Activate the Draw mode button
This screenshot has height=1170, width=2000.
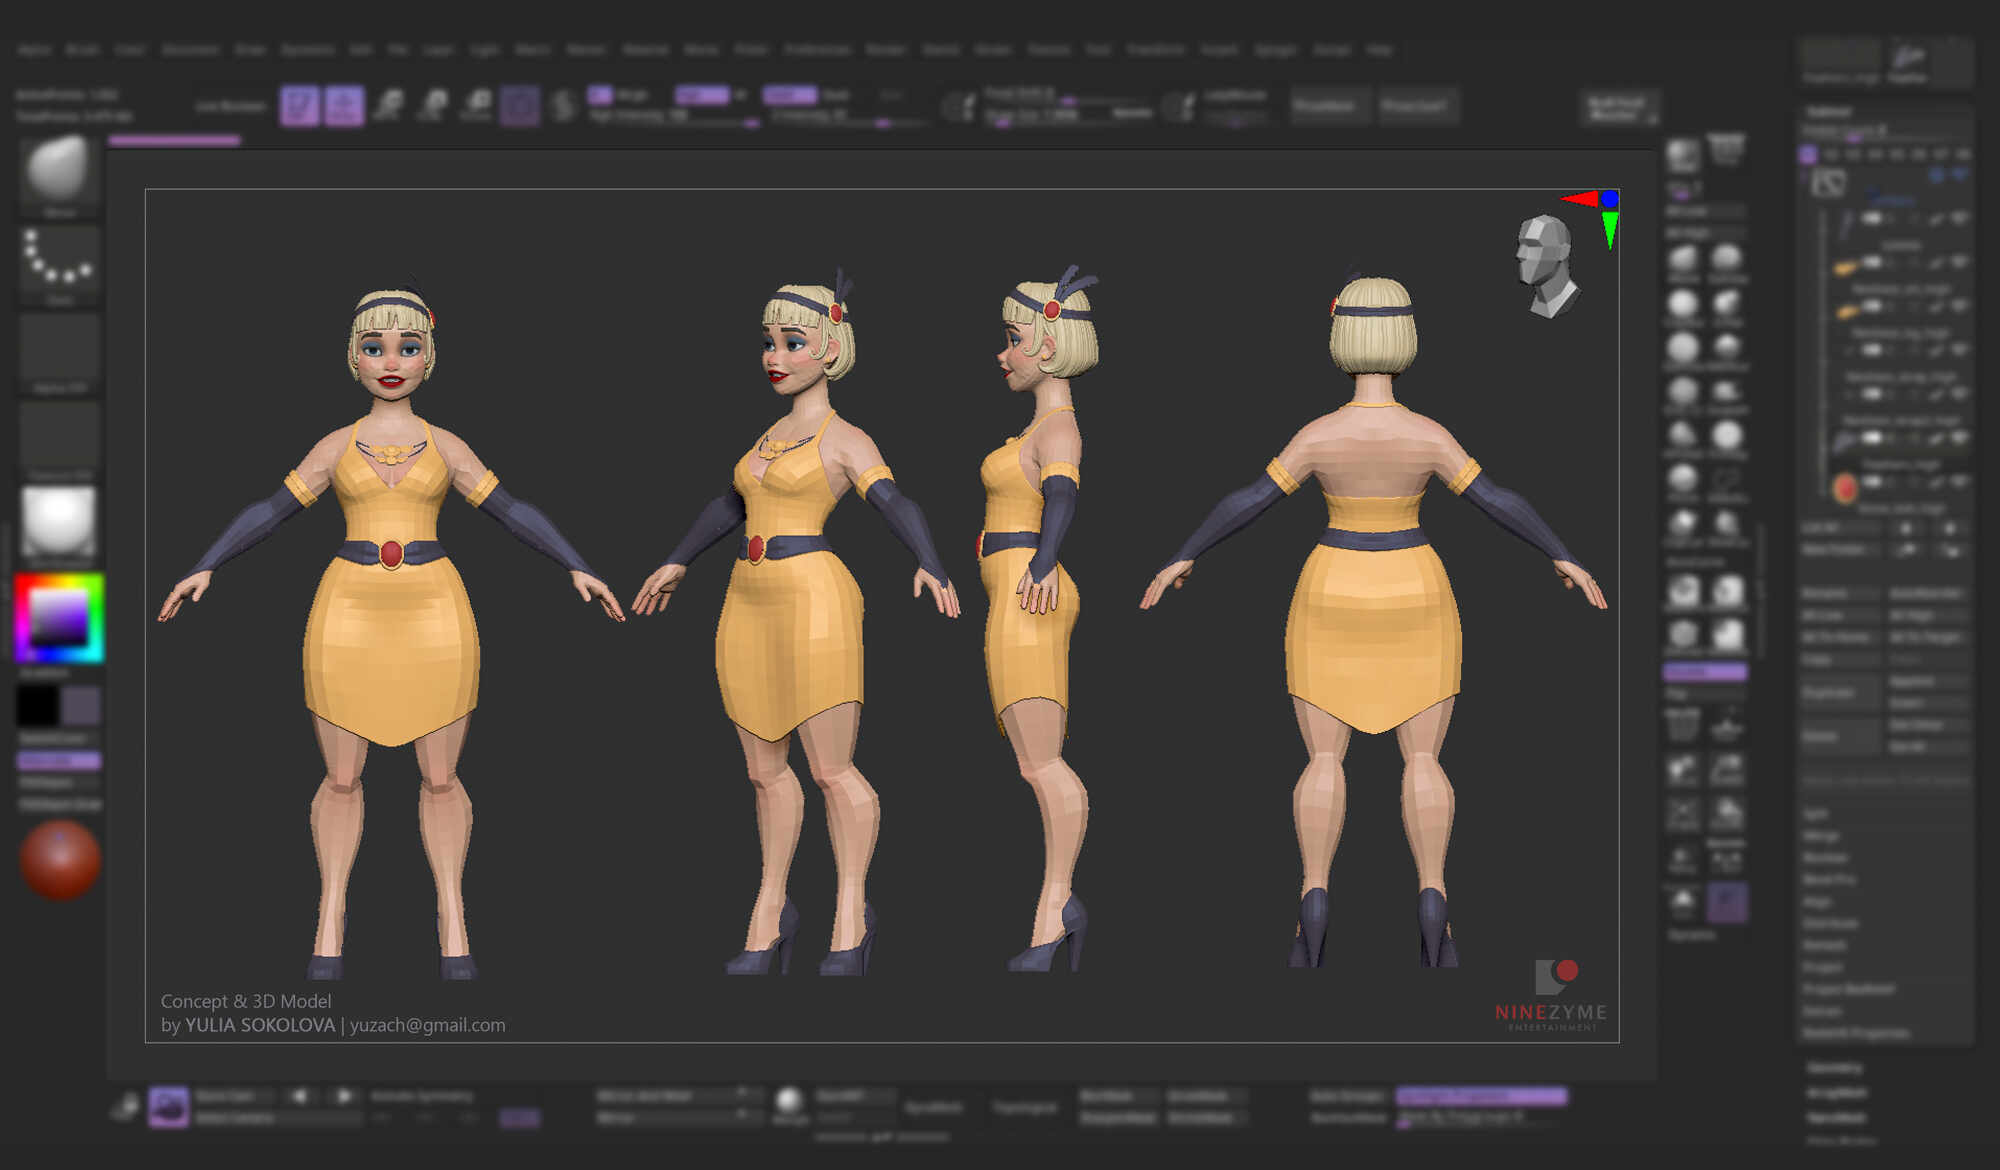click(x=343, y=106)
